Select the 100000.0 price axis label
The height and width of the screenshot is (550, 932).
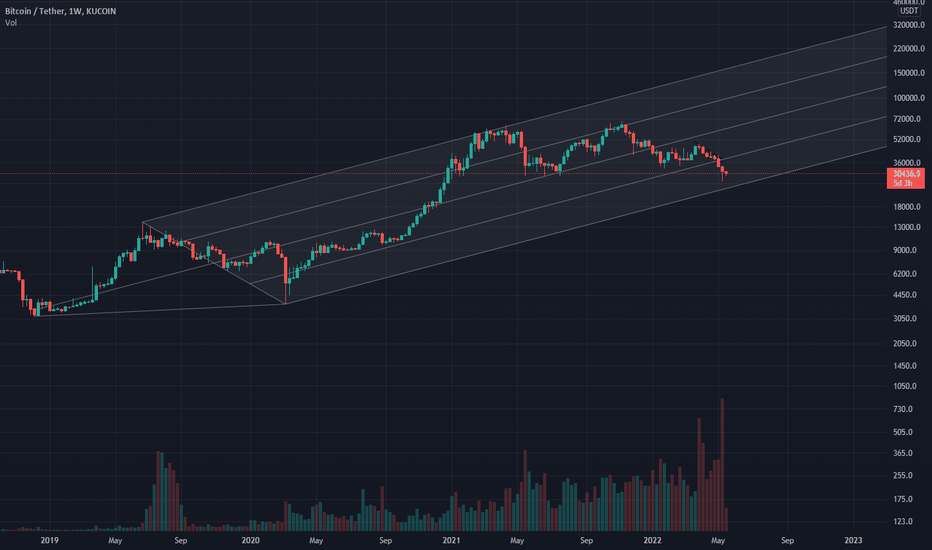tap(909, 98)
